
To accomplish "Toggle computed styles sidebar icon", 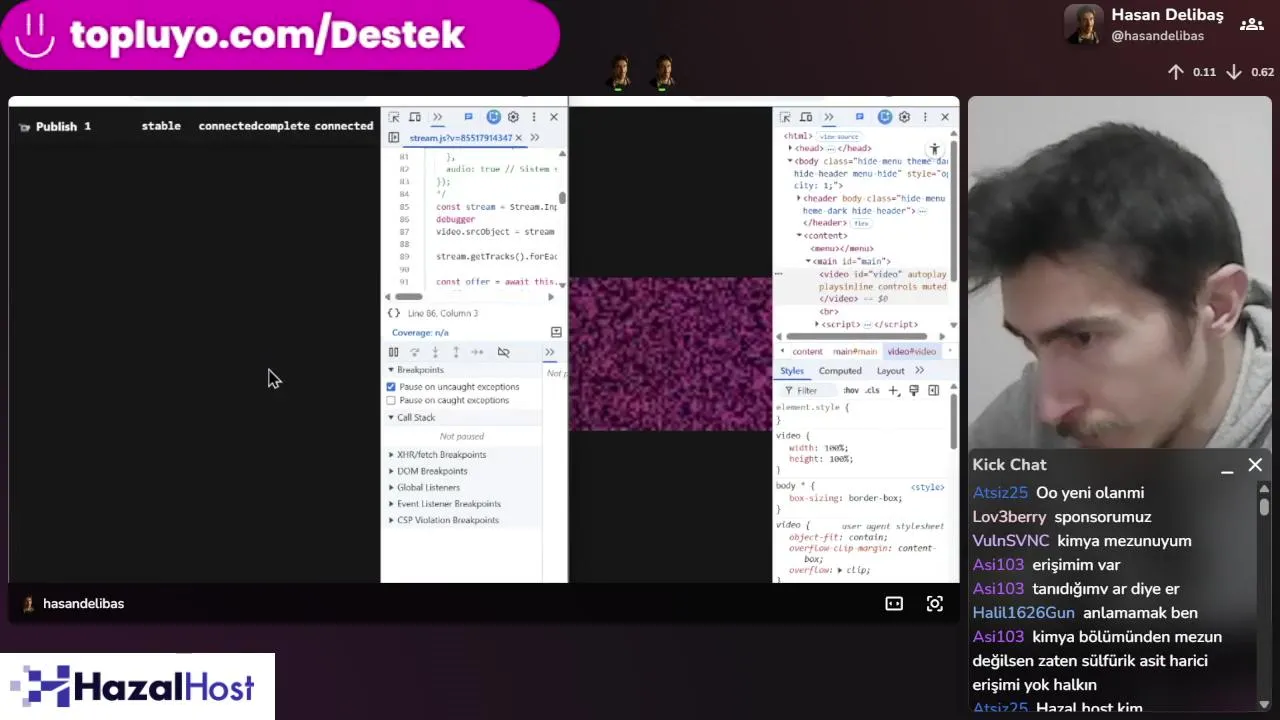I will [x=934, y=391].
